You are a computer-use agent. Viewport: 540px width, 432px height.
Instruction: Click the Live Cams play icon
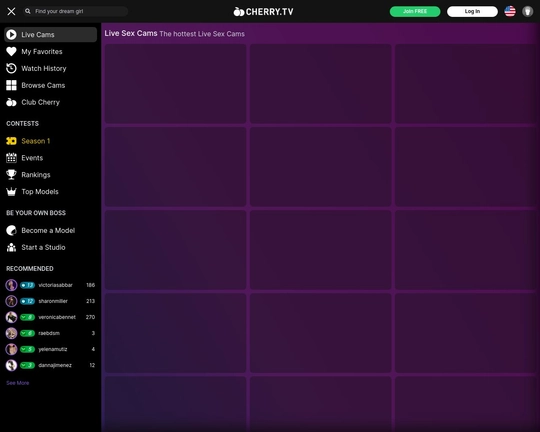coord(11,34)
